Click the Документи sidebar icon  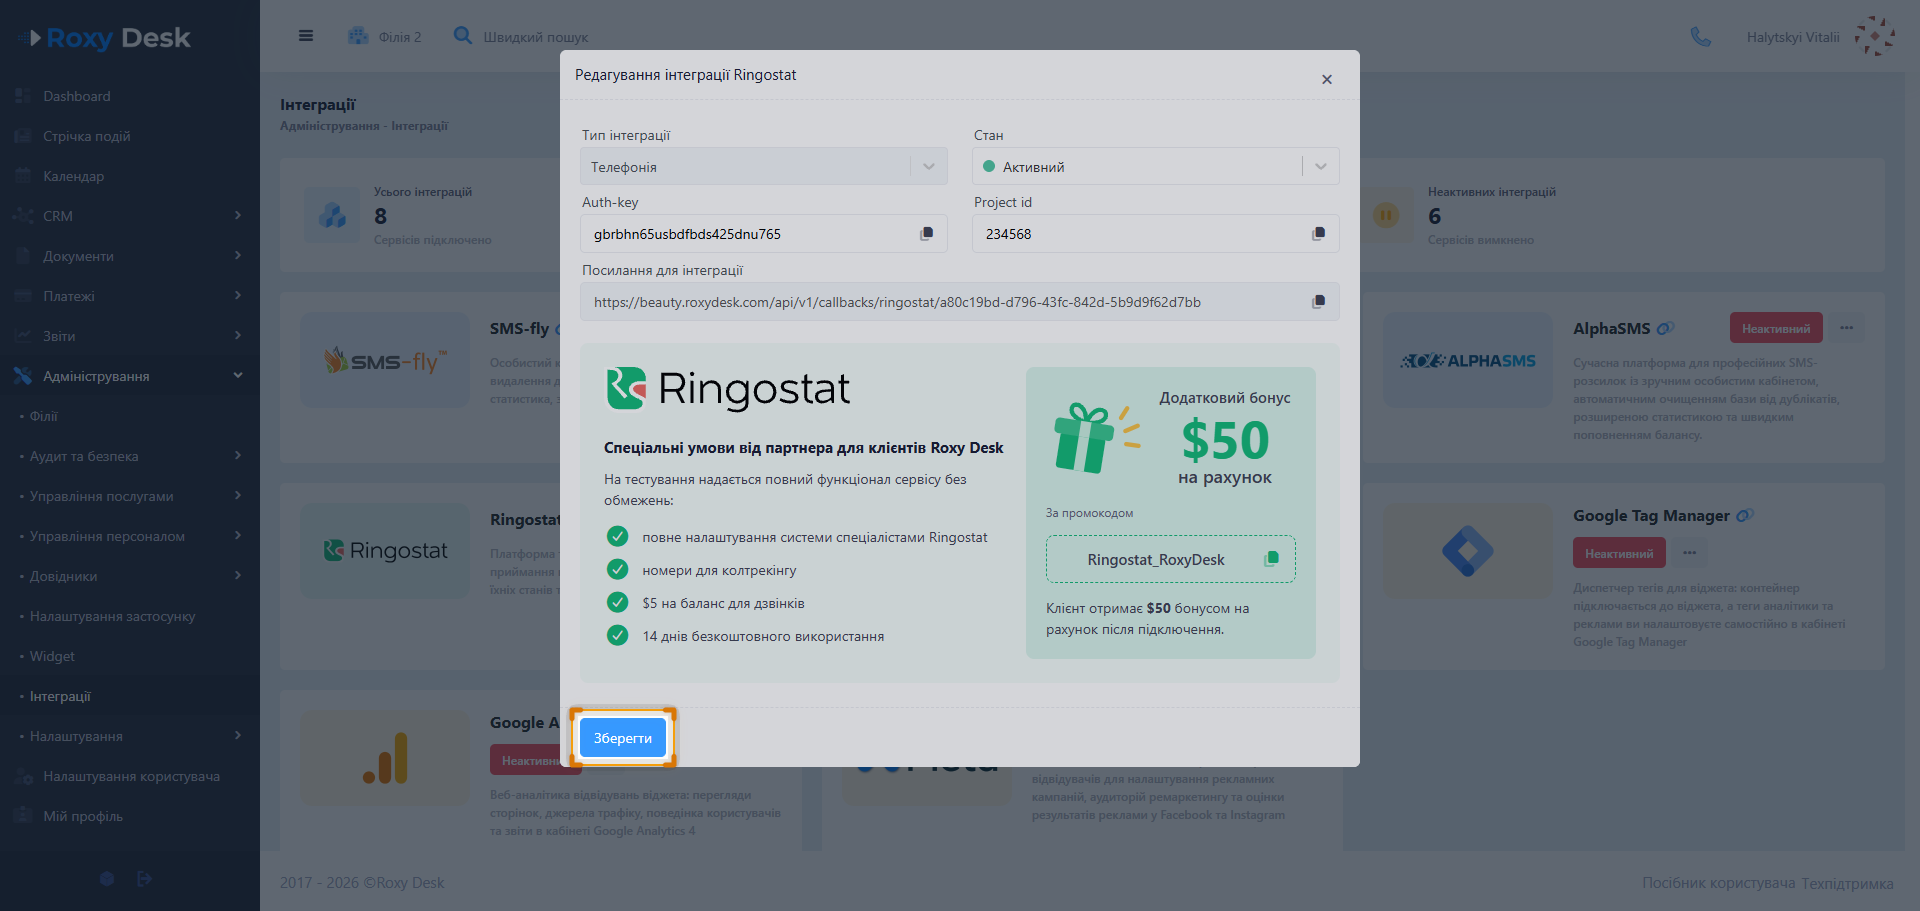(23, 256)
